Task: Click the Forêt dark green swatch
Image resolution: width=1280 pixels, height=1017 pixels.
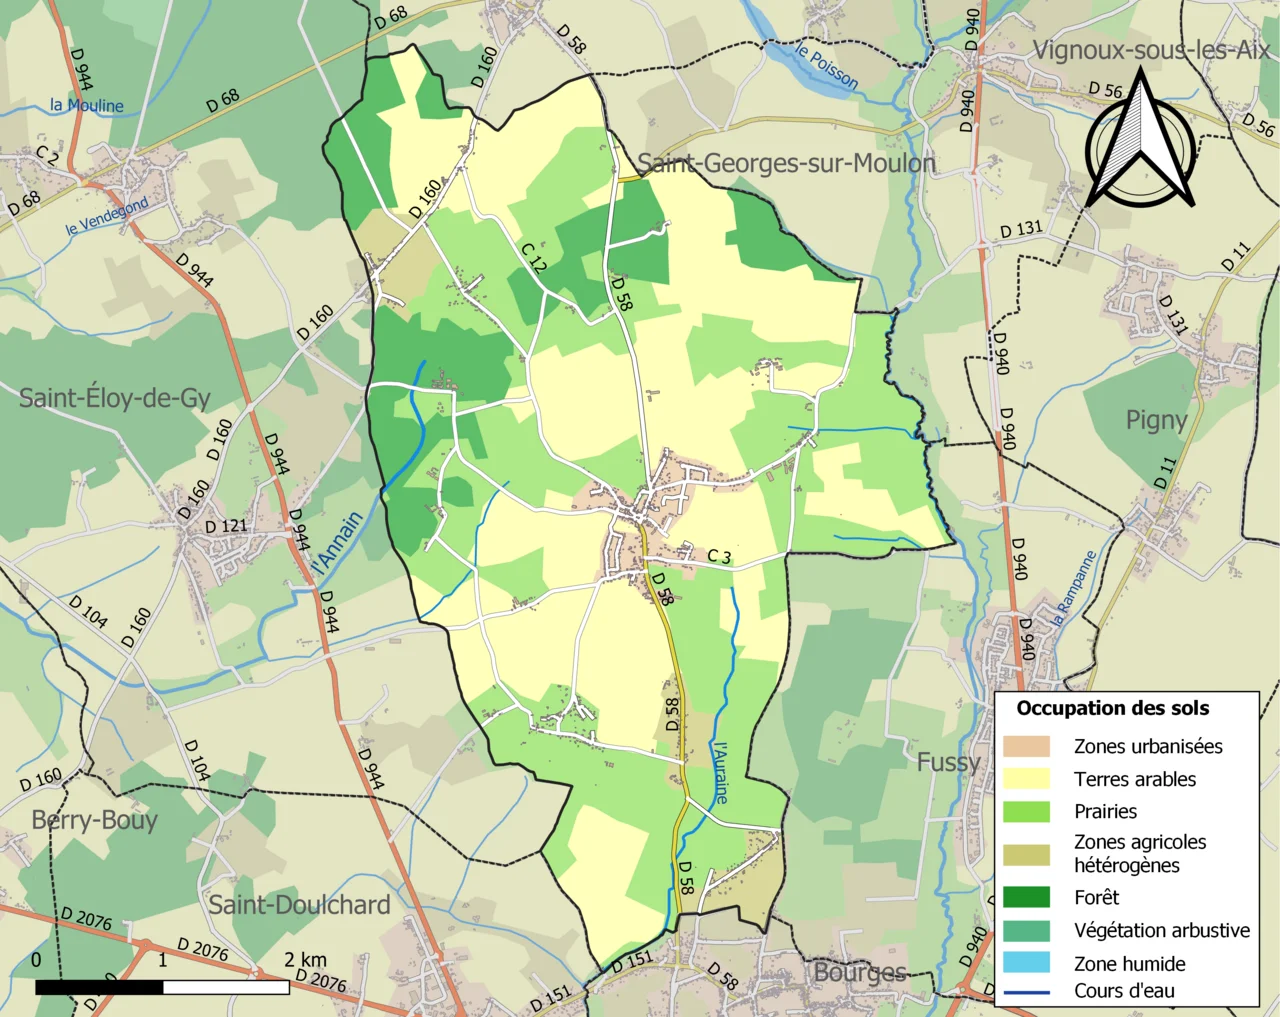Action: click(x=1026, y=897)
